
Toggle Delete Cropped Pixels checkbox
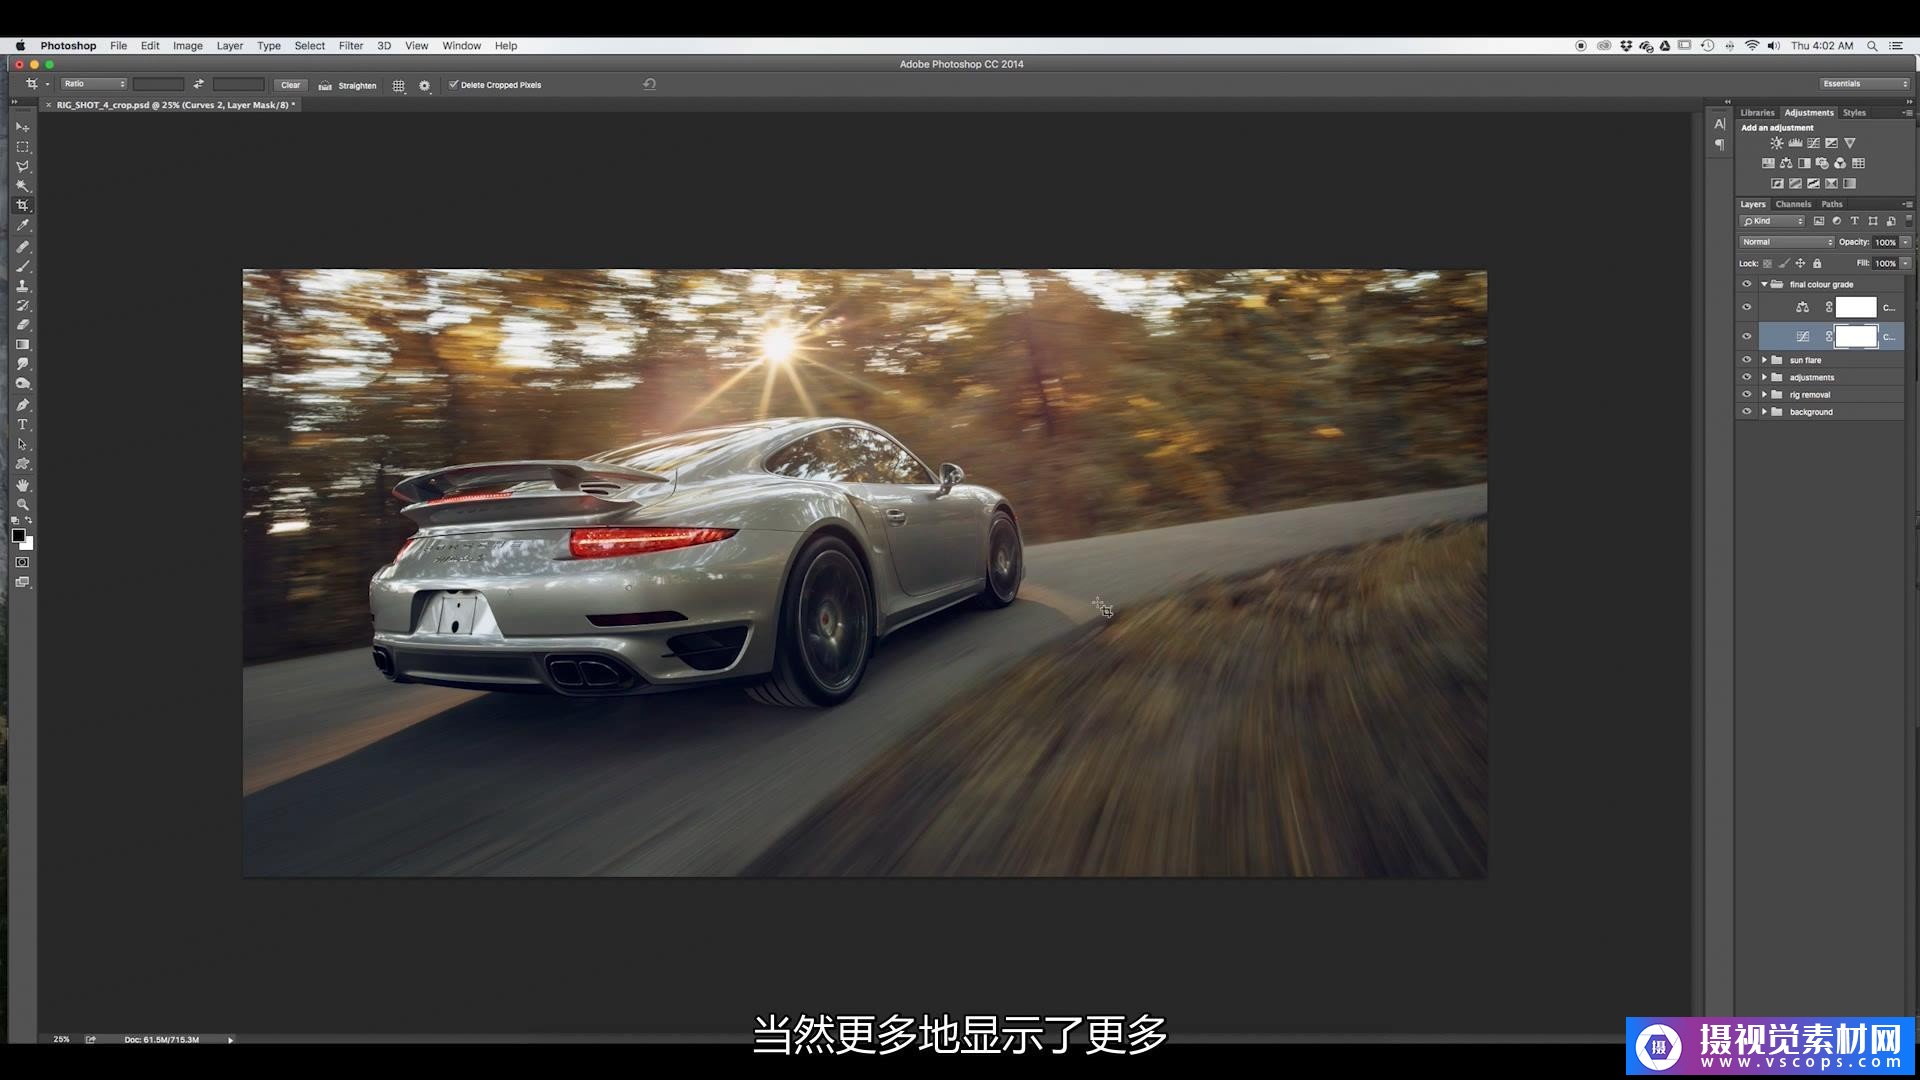453,85
